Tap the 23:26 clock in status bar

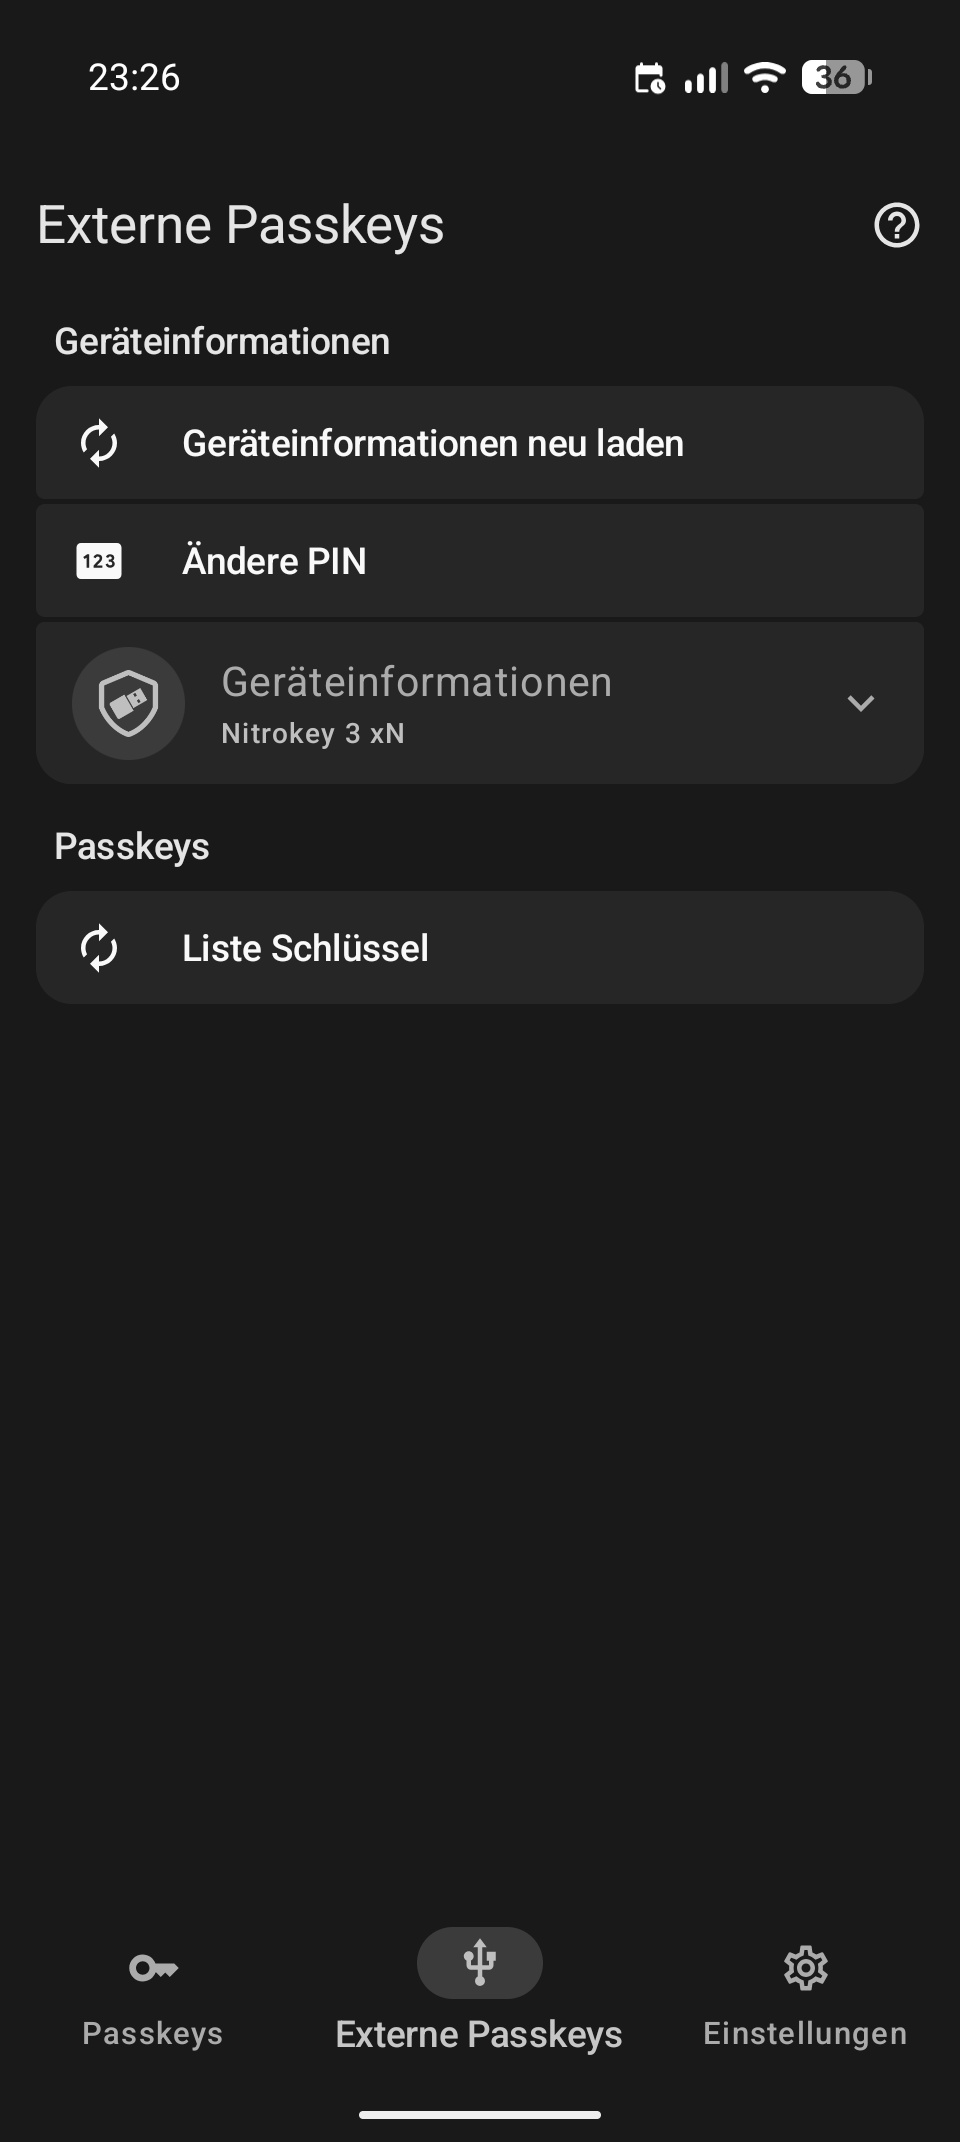point(134,77)
